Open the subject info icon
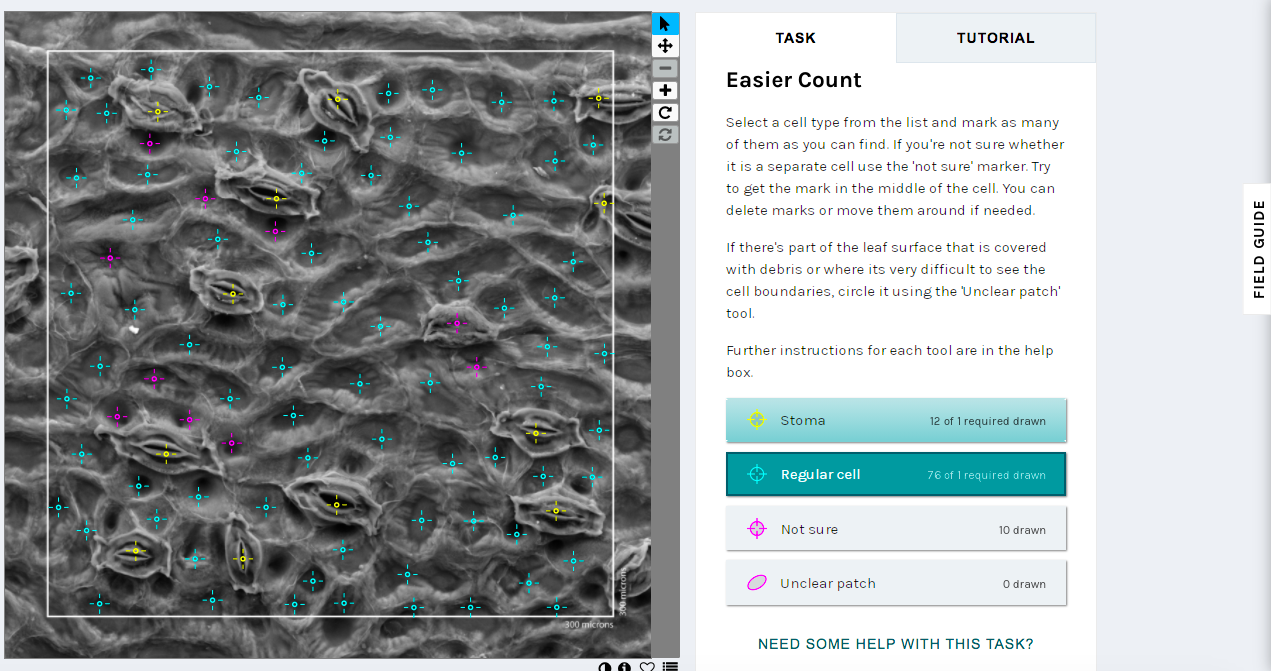Image resolution: width=1271 pixels, height=671 pixels. [x=625, y=666]
